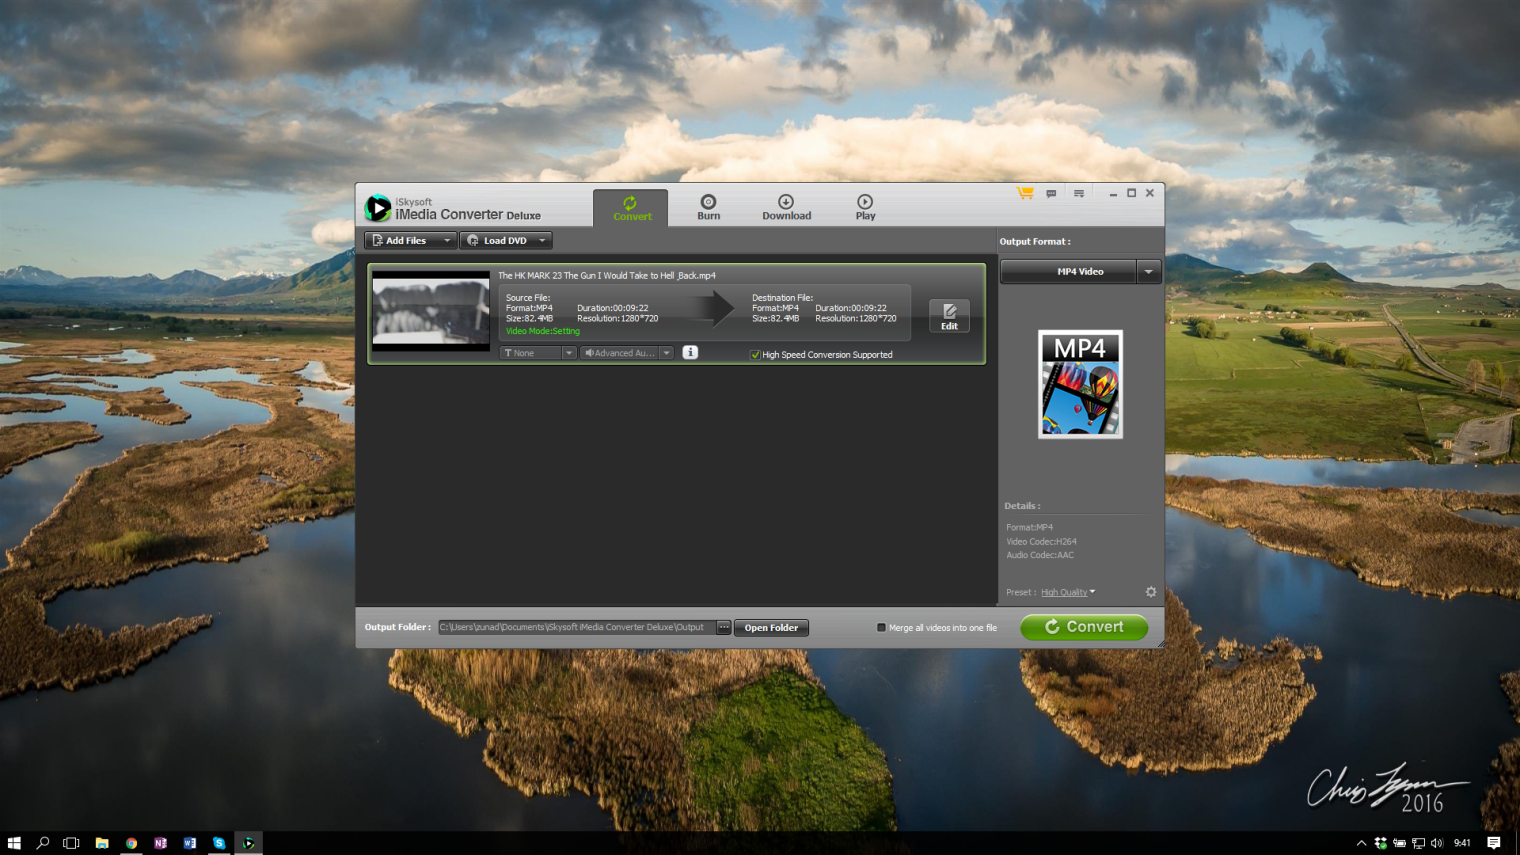Image resolution: width=1520 pixels, height=855 pixels.
Task: Open the subtitle 'None' dropdown
Action: point(538,353)
